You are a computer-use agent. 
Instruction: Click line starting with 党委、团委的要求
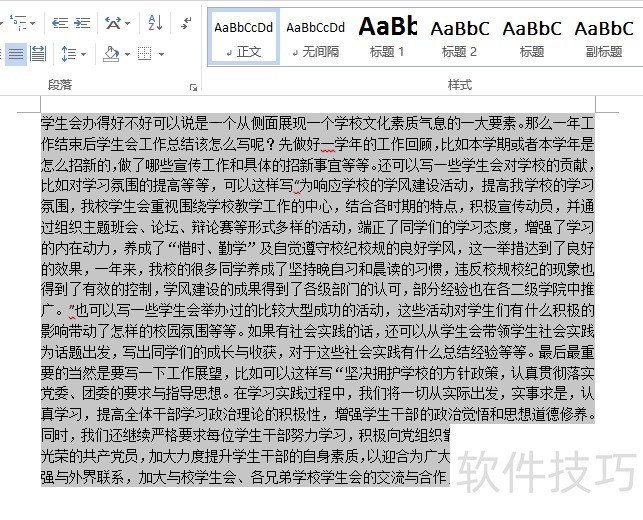click(x=317, y=394)
